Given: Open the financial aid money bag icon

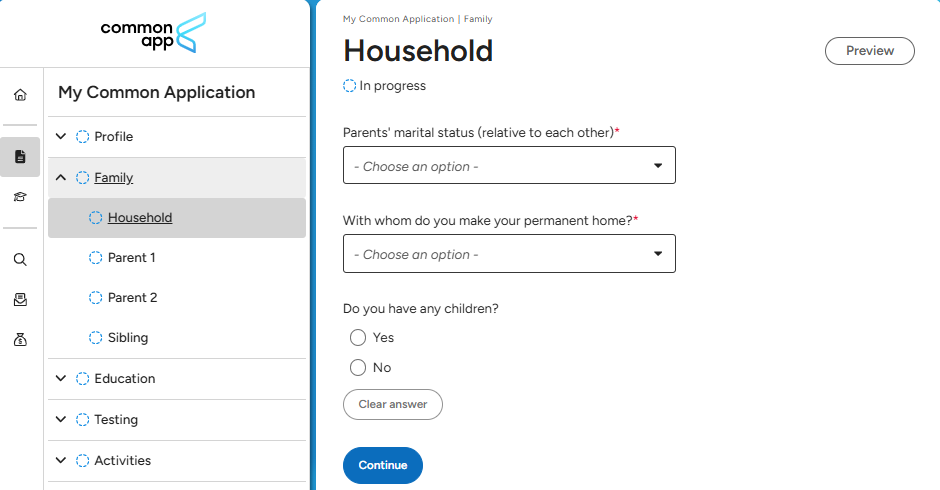Looking at the screenshot, I should [x=20, y=340].
